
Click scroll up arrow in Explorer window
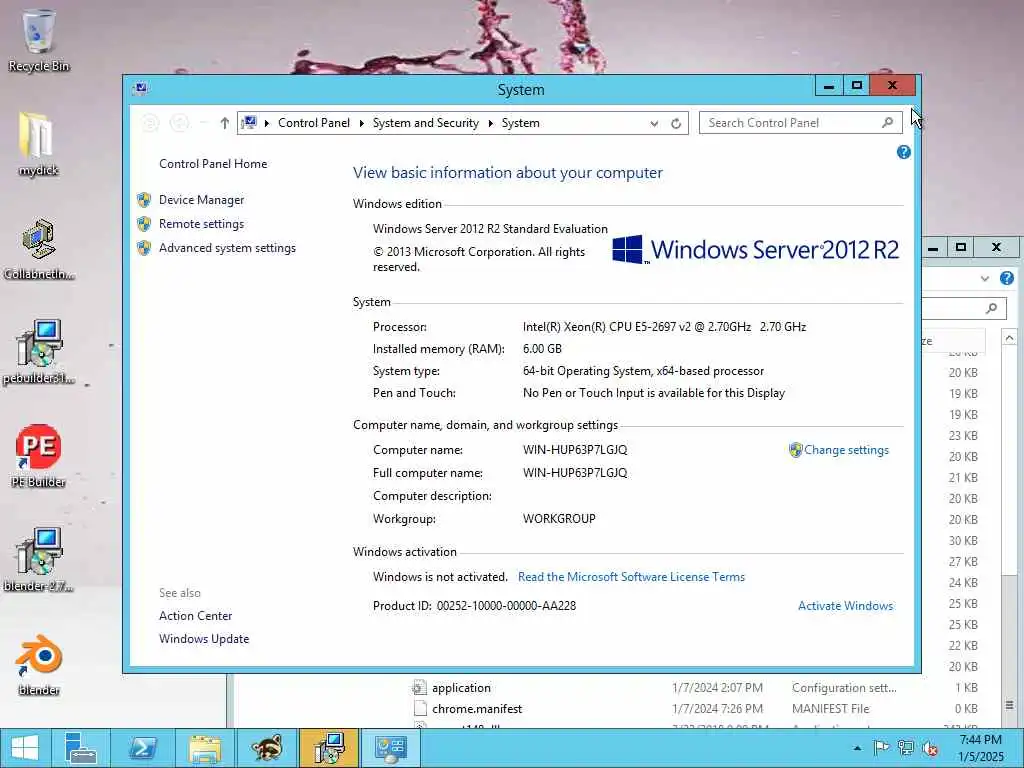coord(1010,338)
